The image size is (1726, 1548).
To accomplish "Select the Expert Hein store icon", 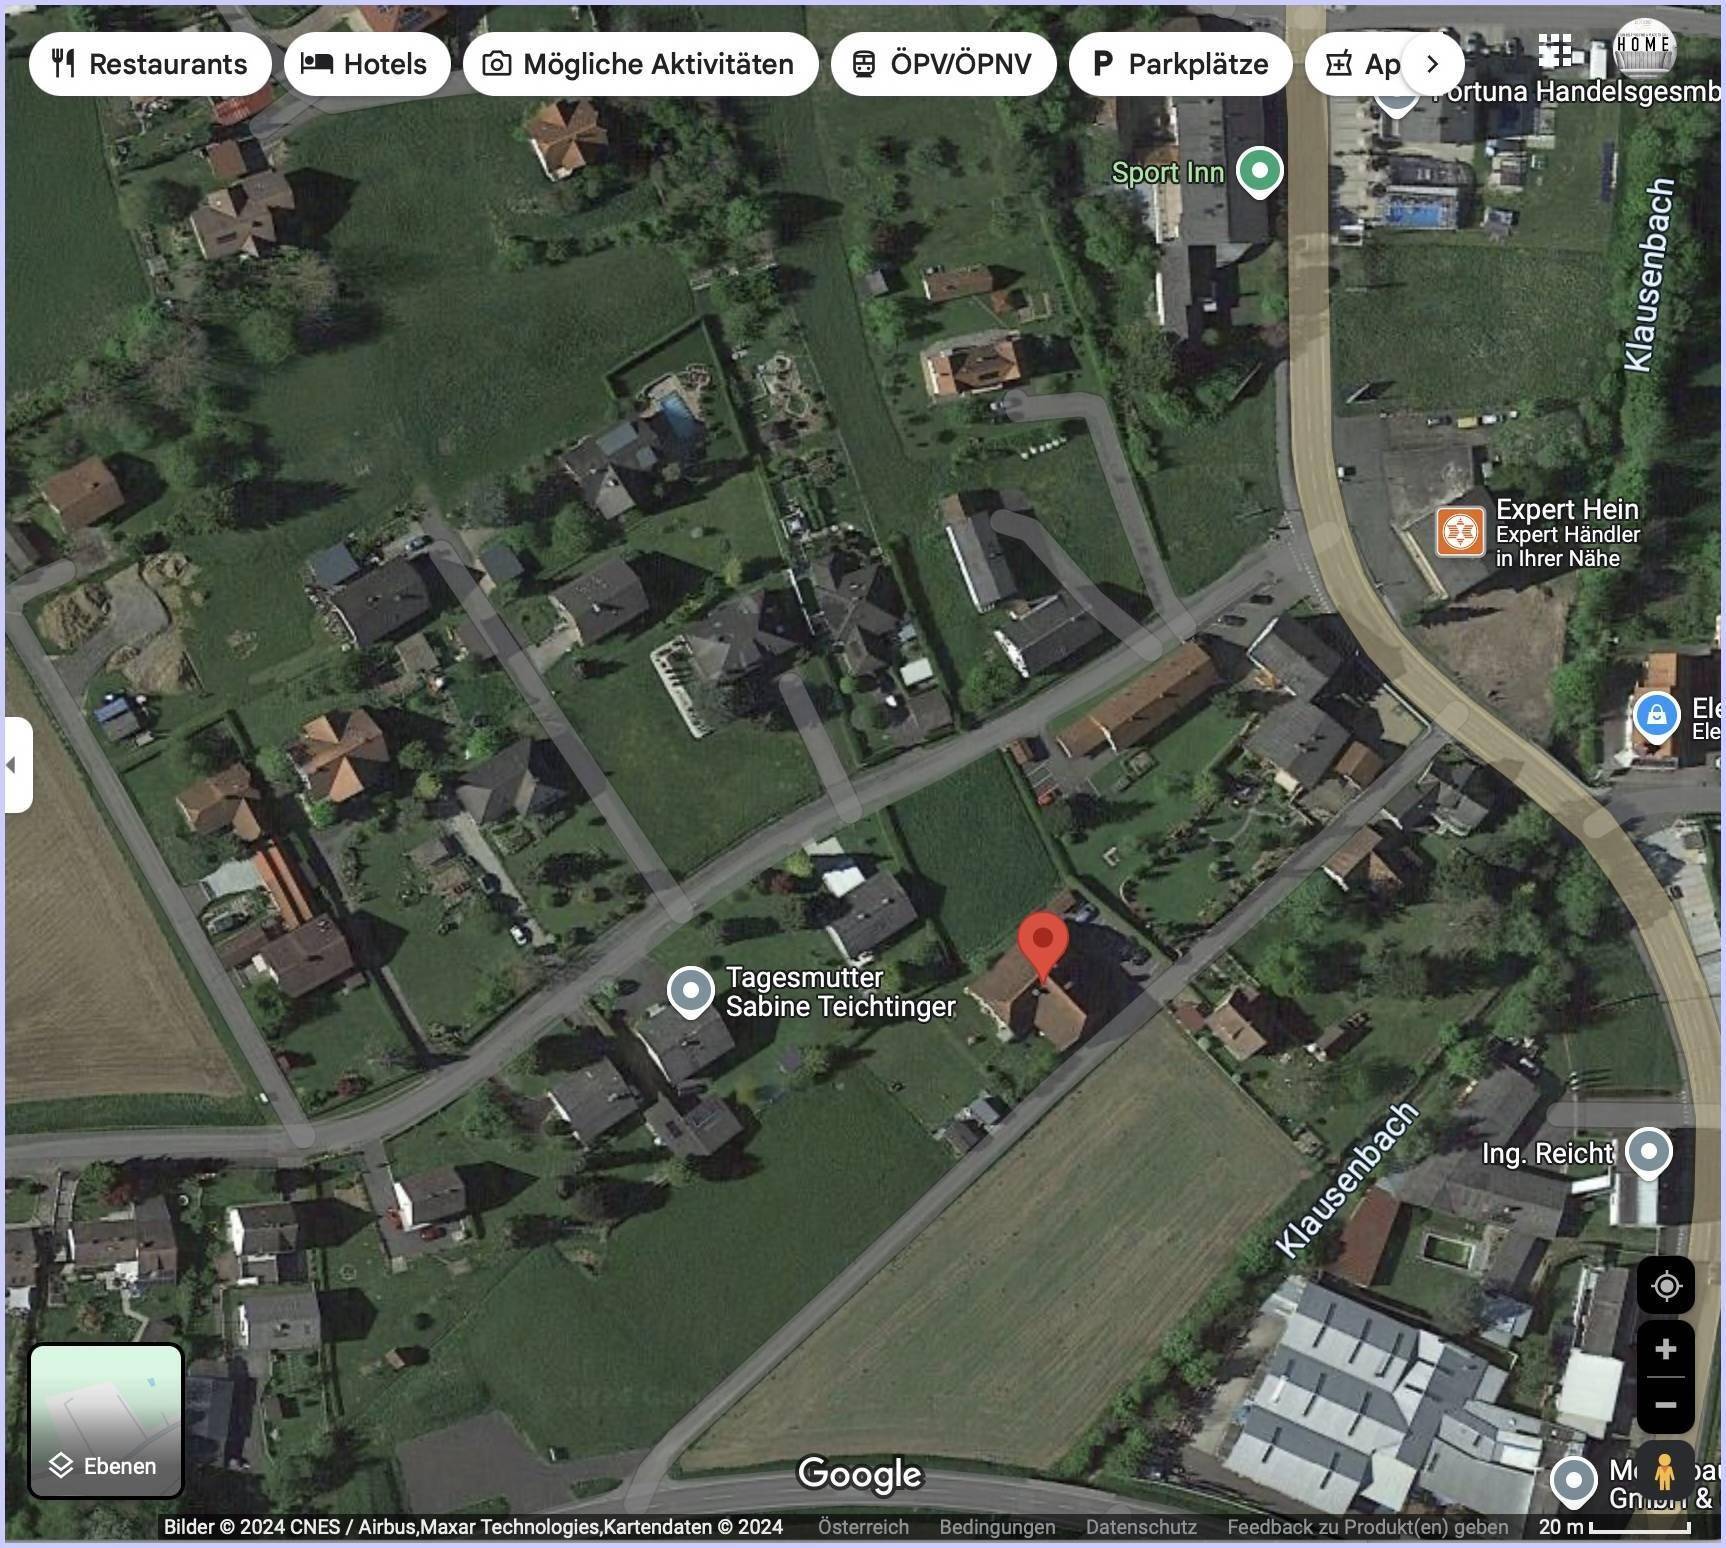I will click(1459, 531).
